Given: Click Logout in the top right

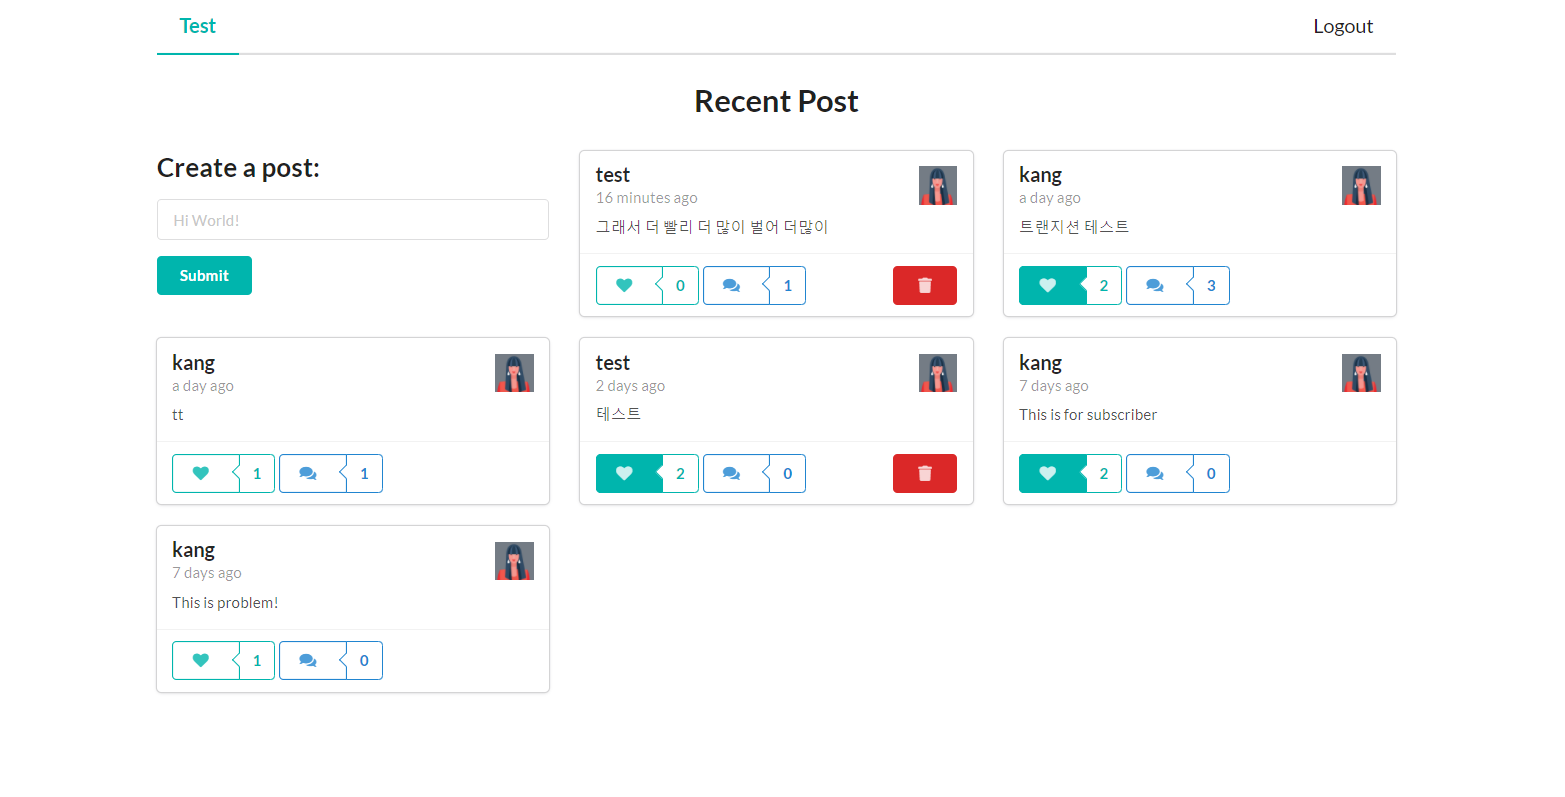Looking at the screenshot, I should 1343,26.
